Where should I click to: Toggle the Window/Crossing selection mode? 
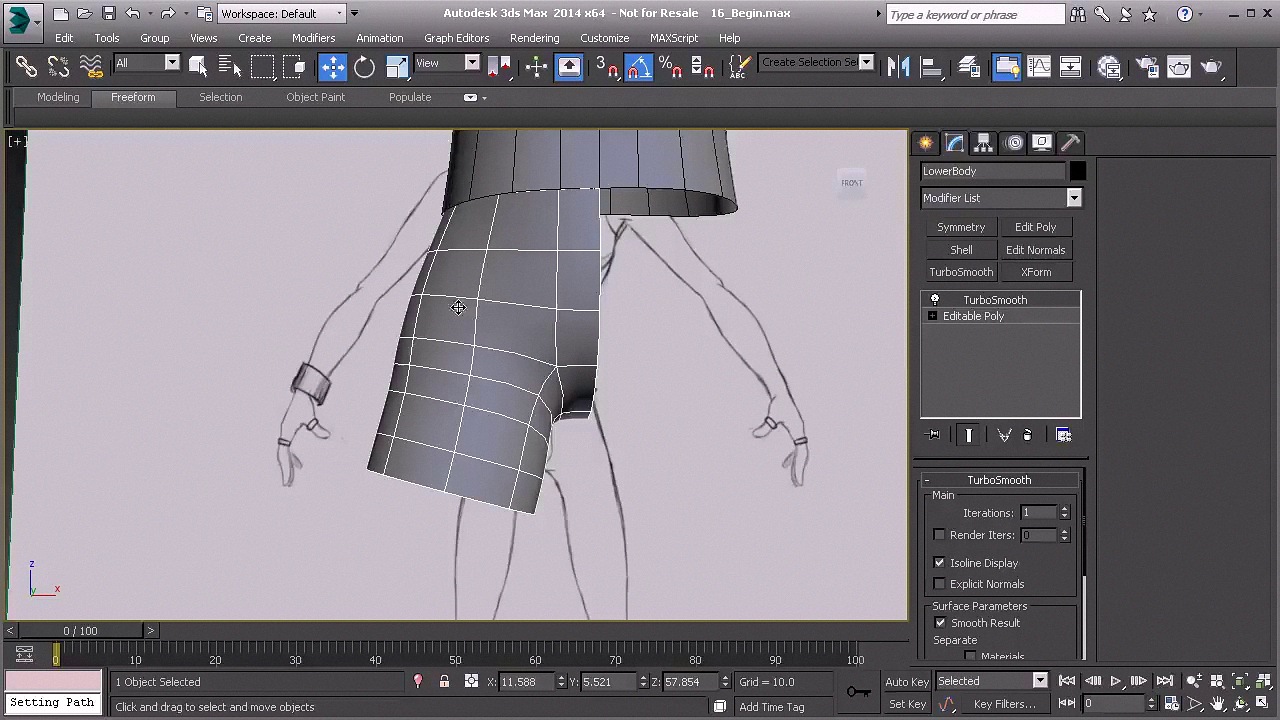pyautogui.click(x=294, y=67)
